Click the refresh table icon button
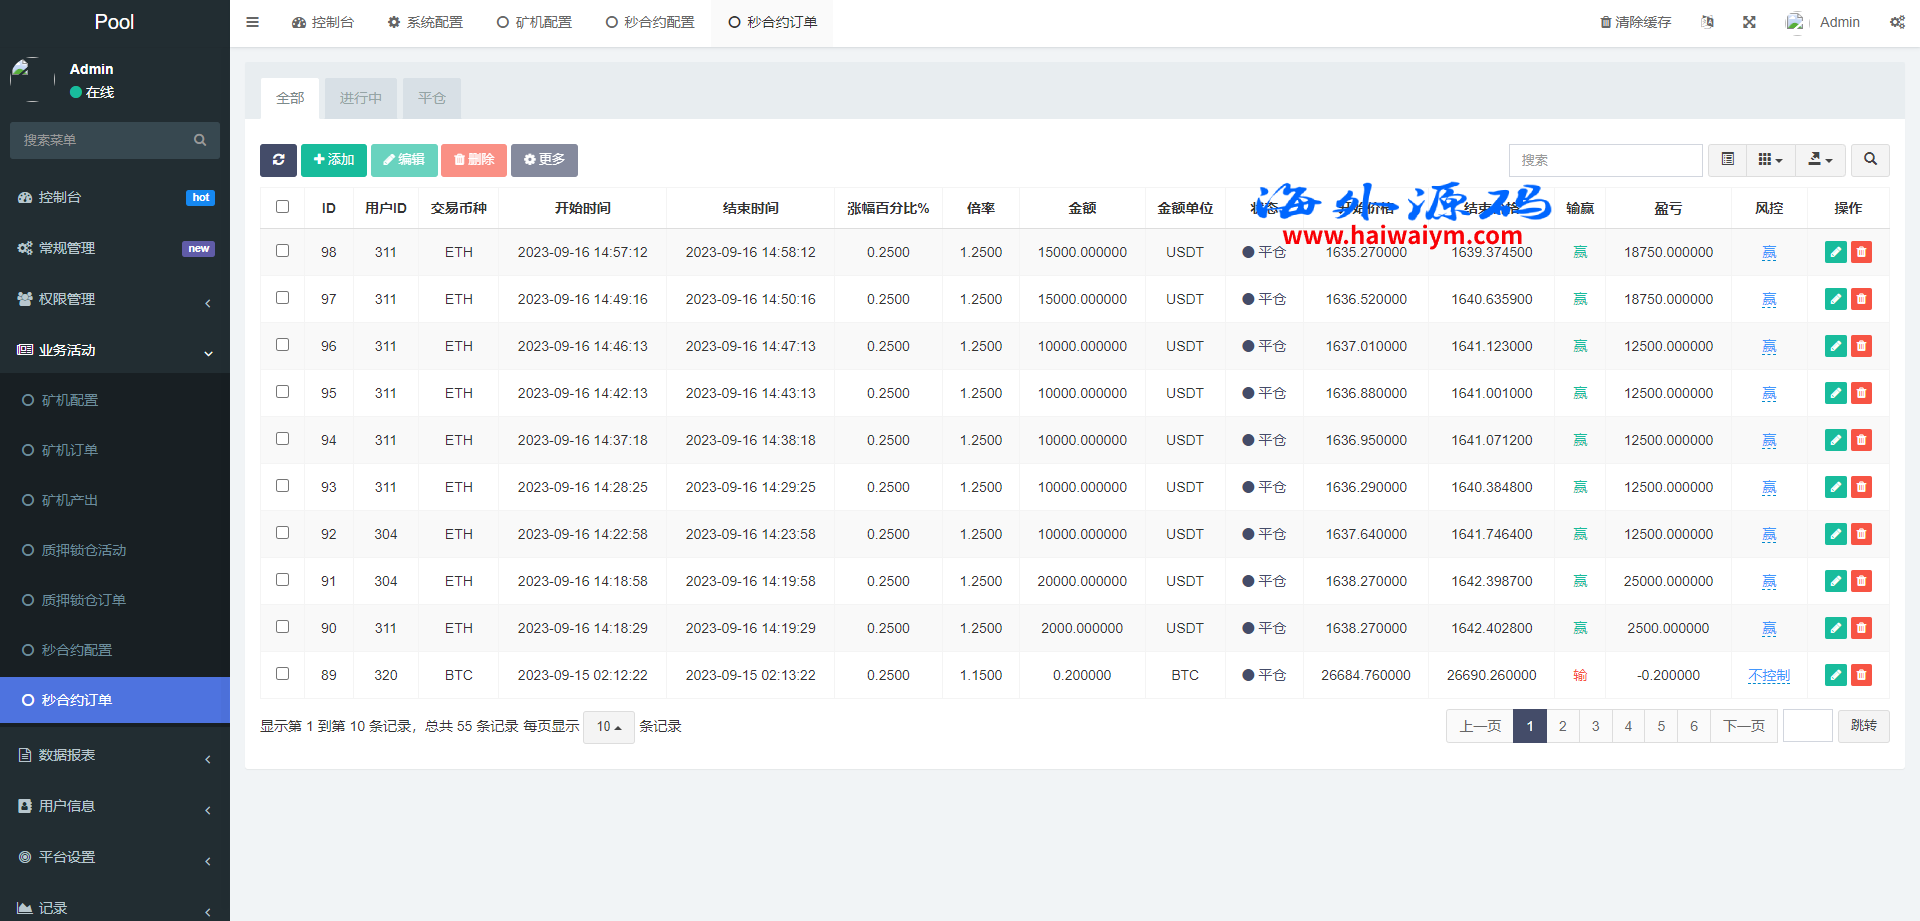Screen dimensions: 1920x921 coord(278,160)
